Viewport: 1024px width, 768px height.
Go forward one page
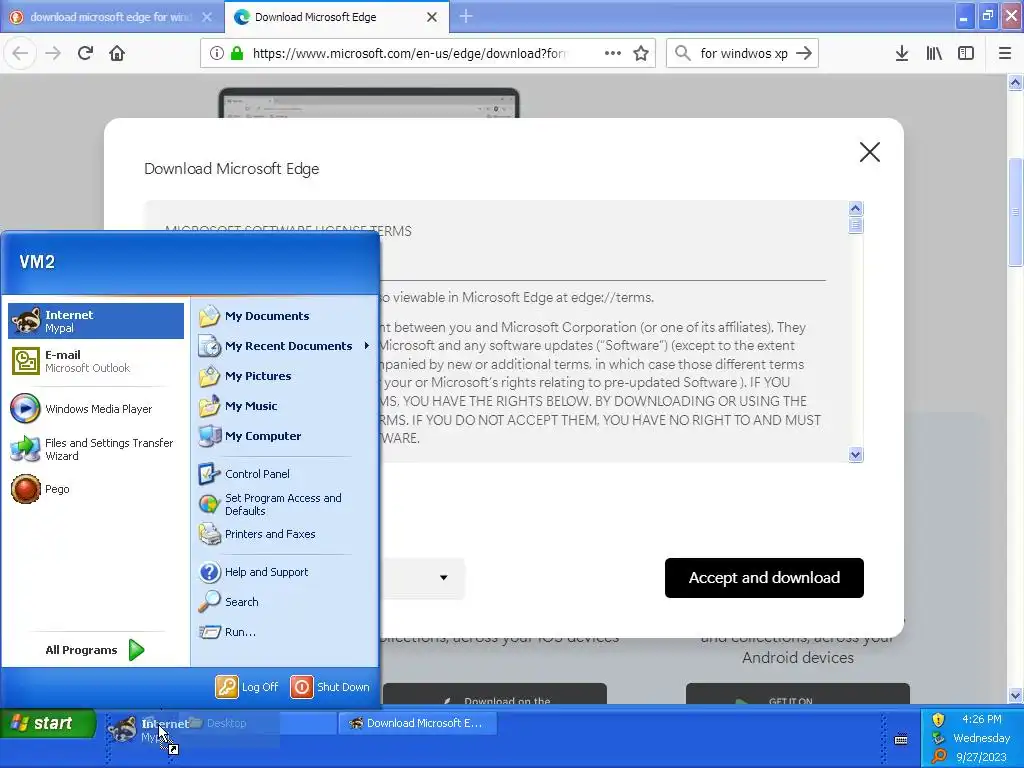[54, 54]
